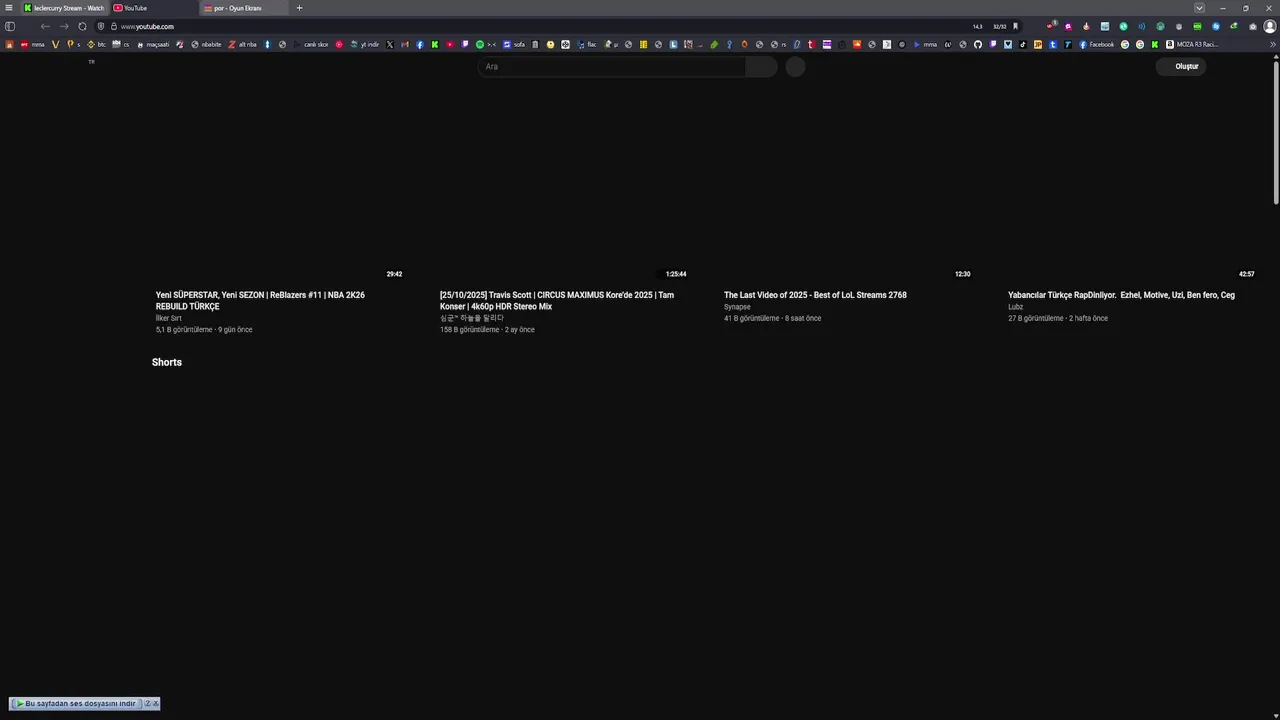Open the "MOZA R3 Raci..." bookmark
The height and width of the screenshot is (720, 1280).
[1192, 44]
